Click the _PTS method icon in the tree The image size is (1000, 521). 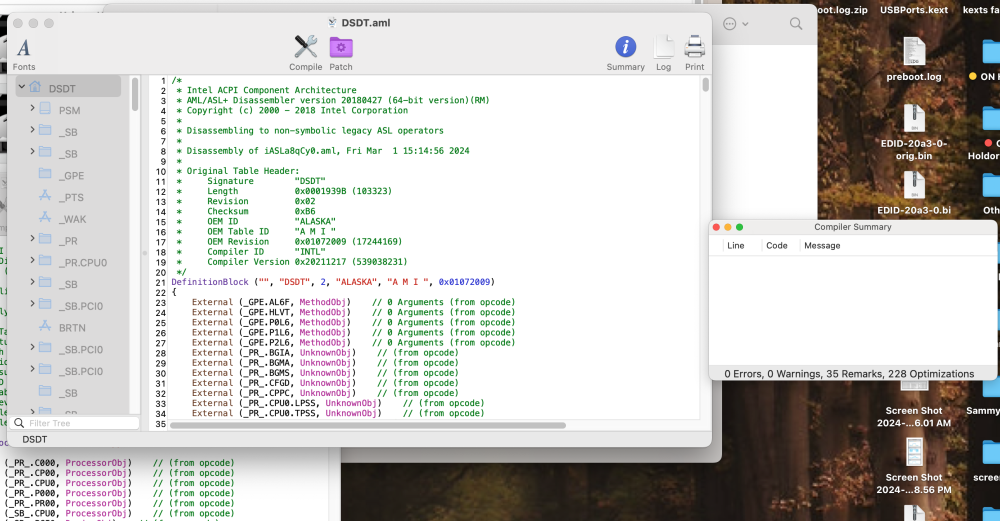click(x=45, y=196)
